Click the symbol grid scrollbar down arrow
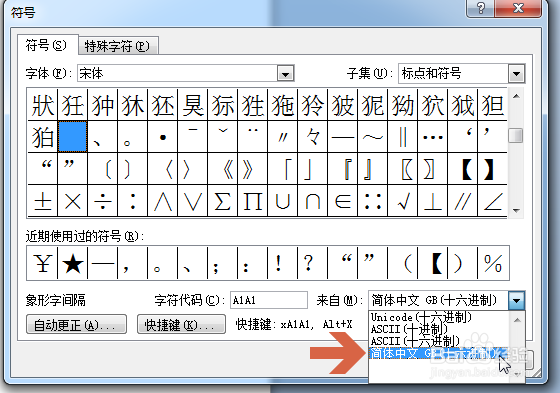Viewport: 560px width, 393px height. (516, 210)
